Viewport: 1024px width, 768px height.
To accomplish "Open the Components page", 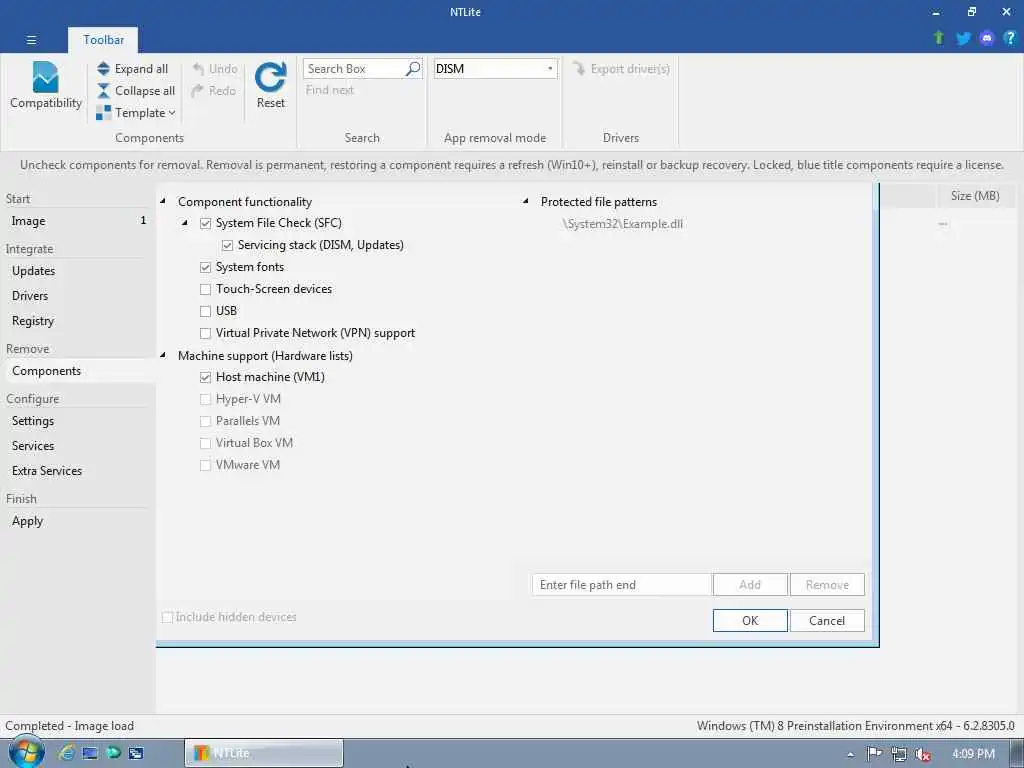I will click(46, 371).
